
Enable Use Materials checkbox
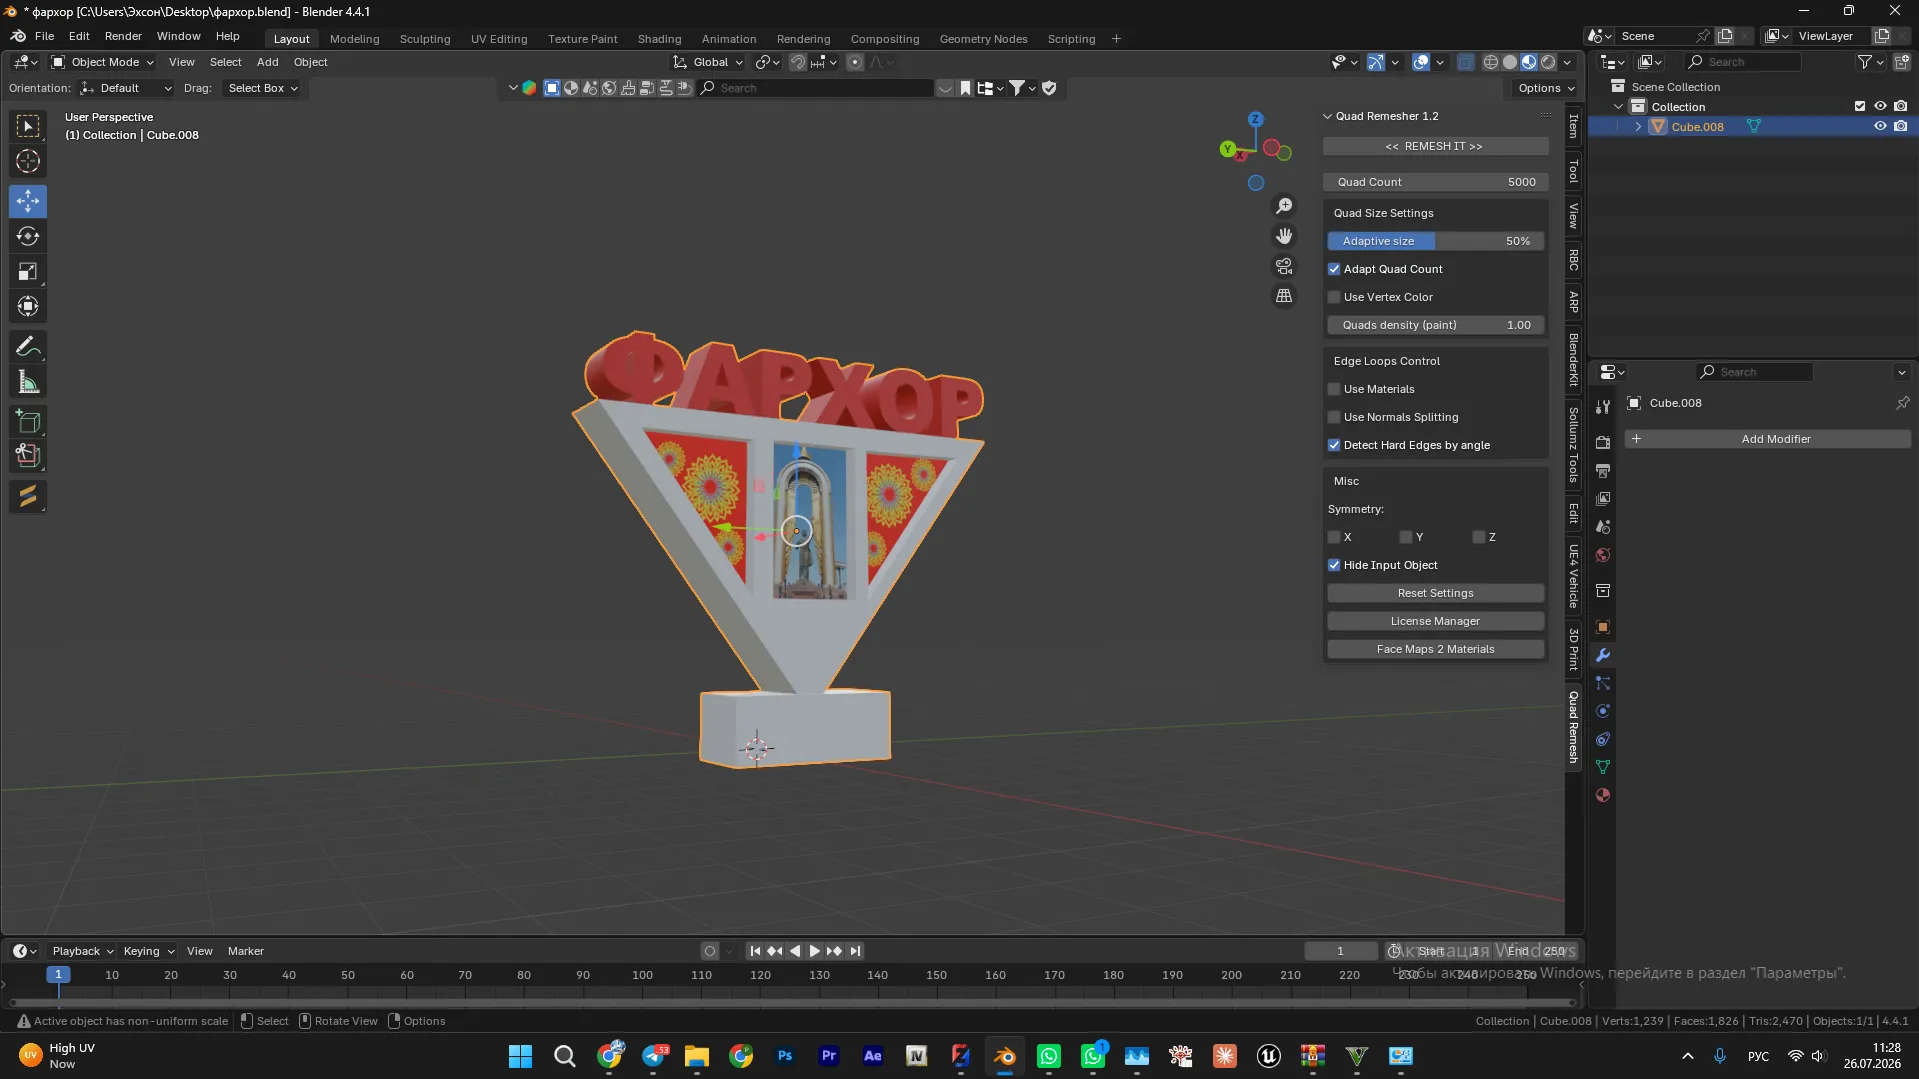point(1334,389)
